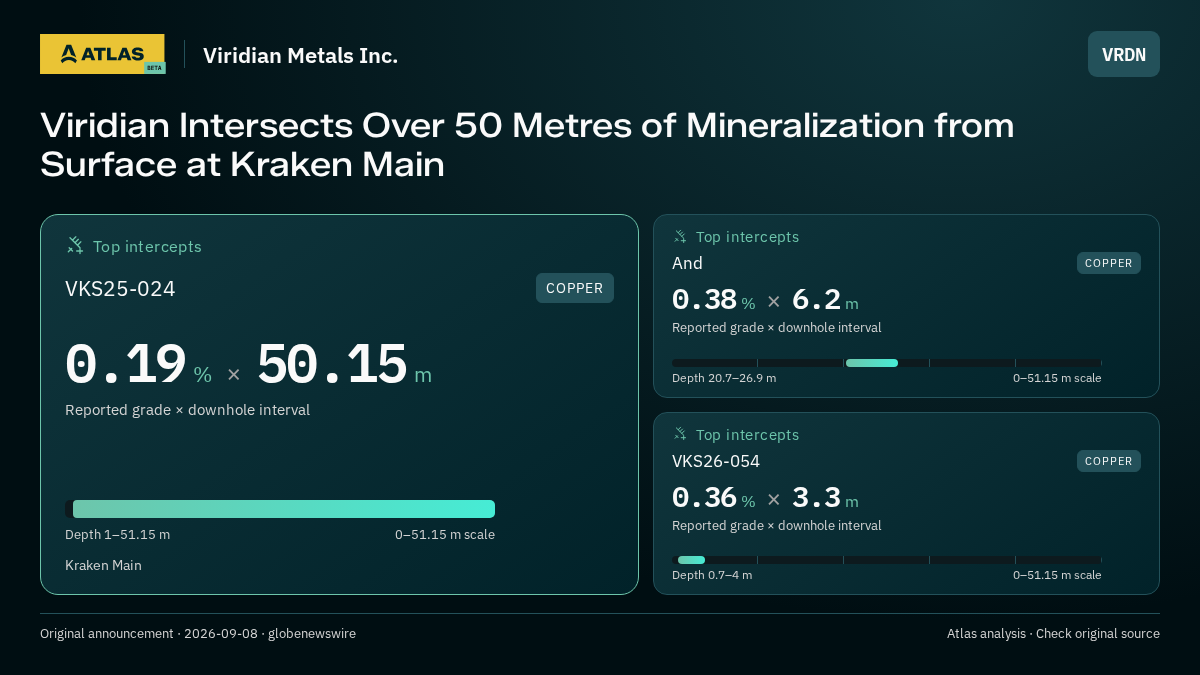
Task: Click the hole ID VKS26-054
Action: tap(716, 461)
